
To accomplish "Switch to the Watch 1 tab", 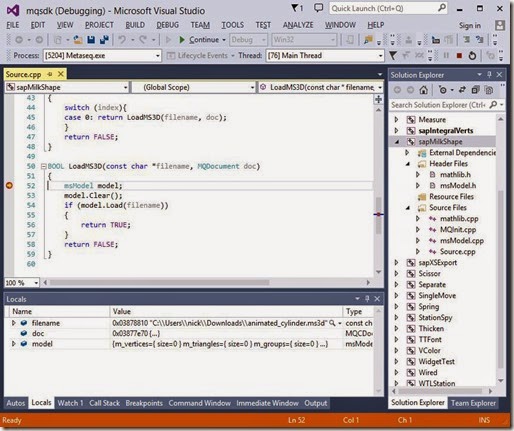I will 70,403.
